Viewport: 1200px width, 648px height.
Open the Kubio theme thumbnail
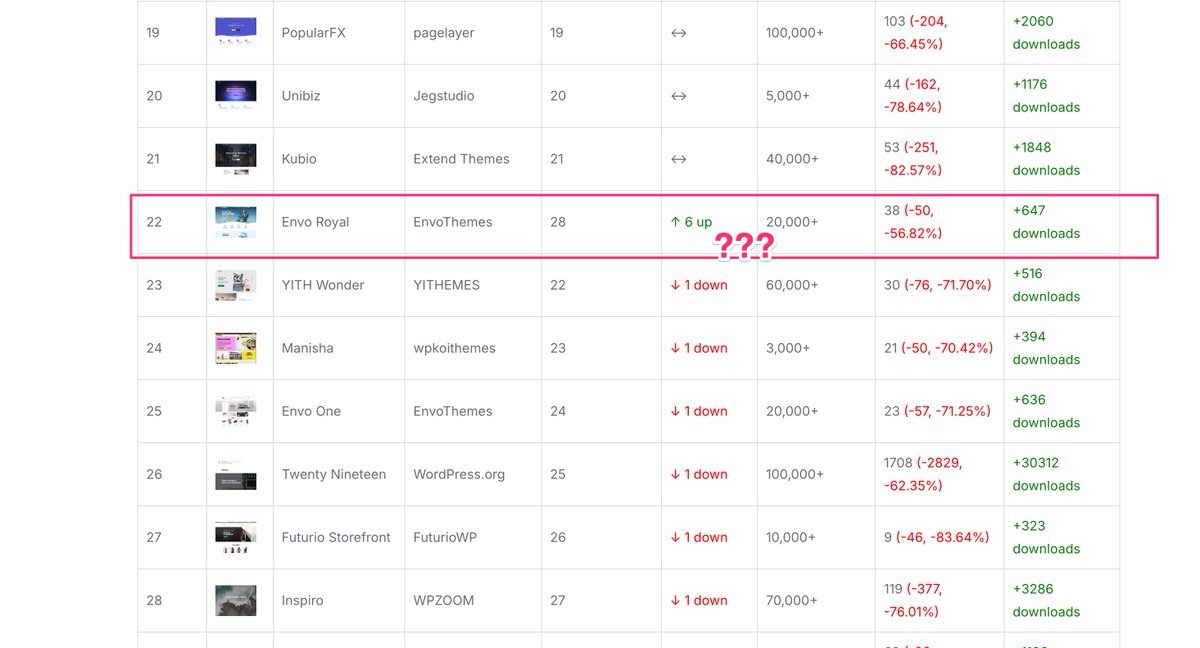coord(236,158)
